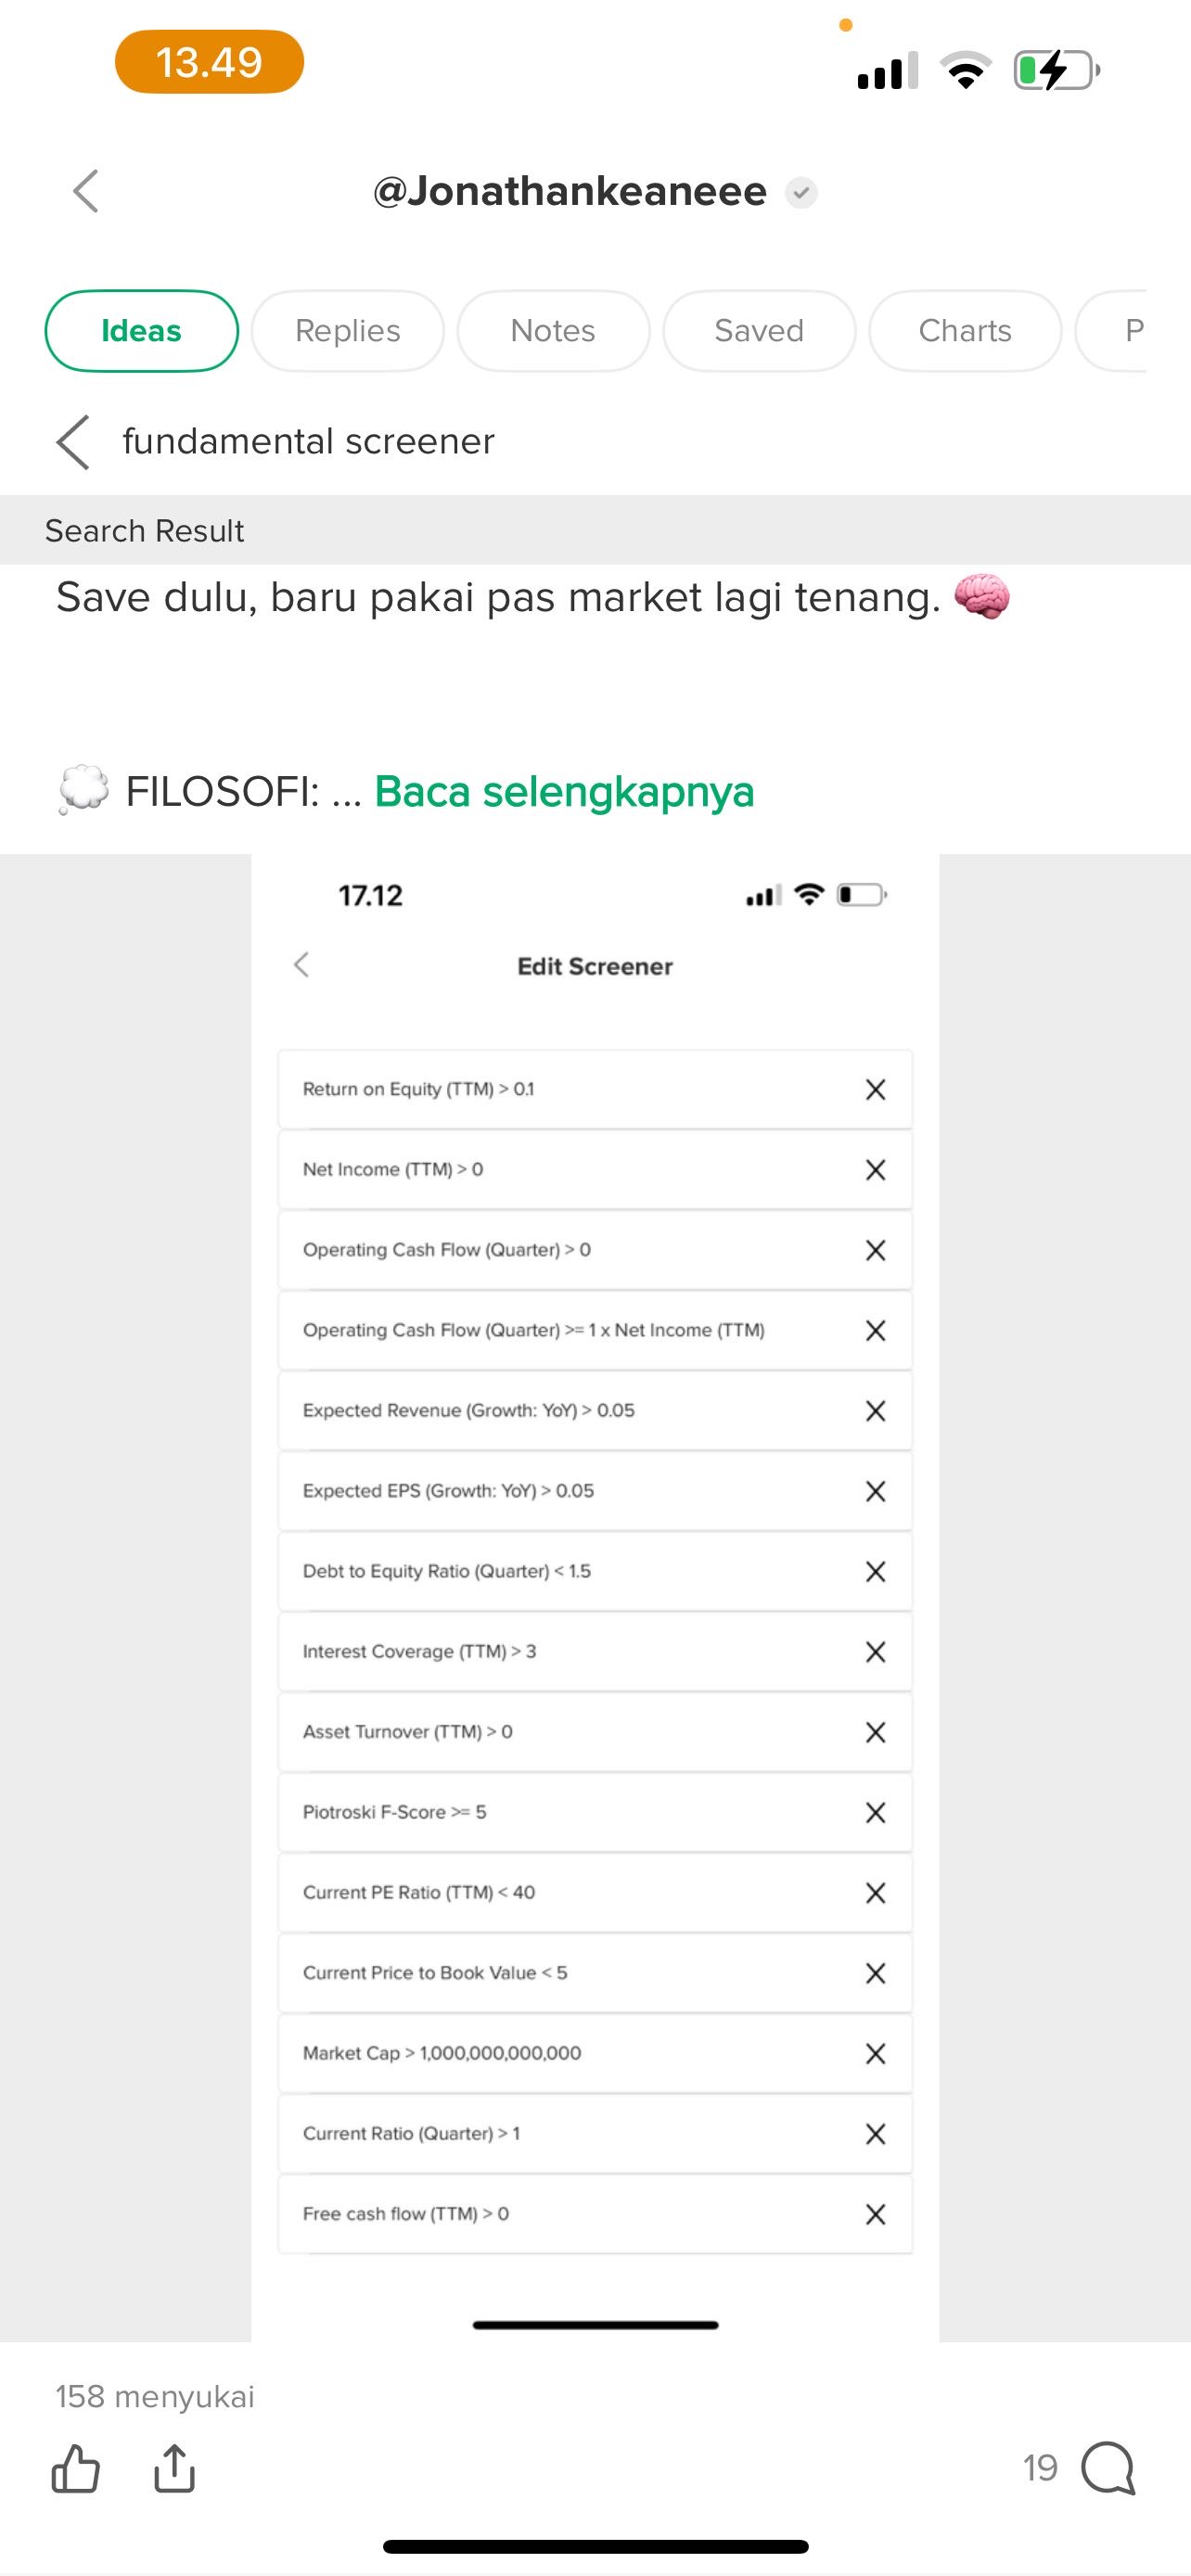The height and width of the screenshot is (2576, 1191).
Task: Tap the back arrow beside the username
Action: 86,191
